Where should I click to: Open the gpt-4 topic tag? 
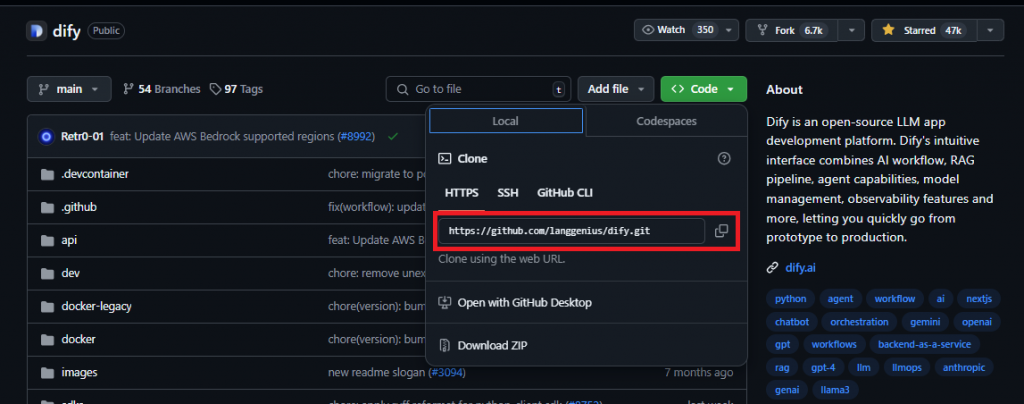coord(823,367)
